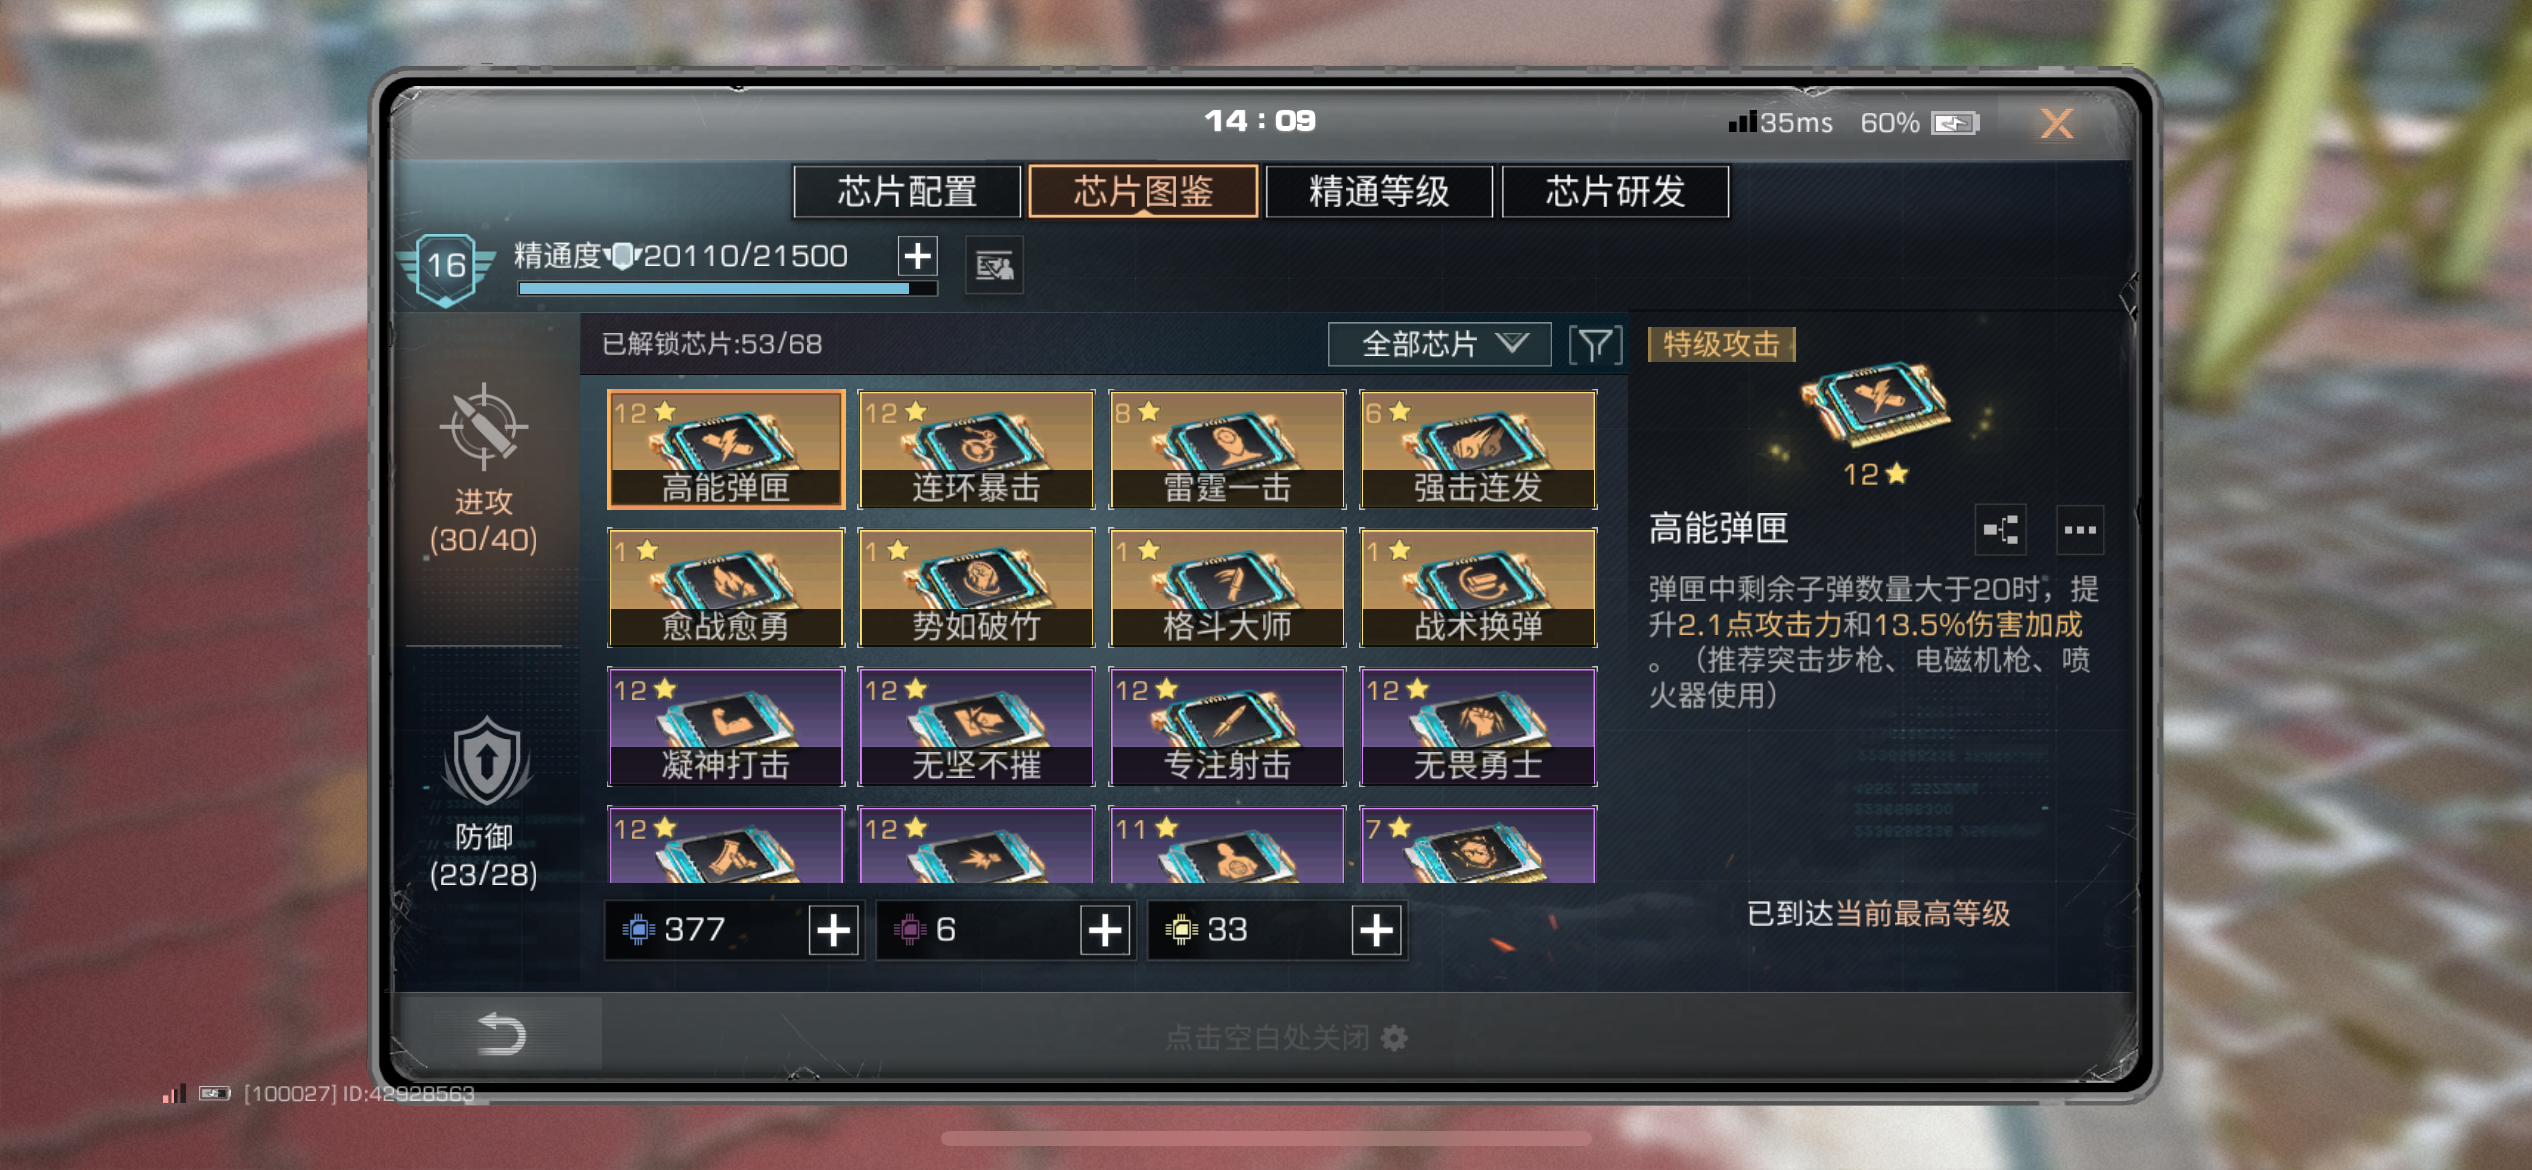Add more blue chips beside 377
2532x1170 pixels.
point(833,931)
